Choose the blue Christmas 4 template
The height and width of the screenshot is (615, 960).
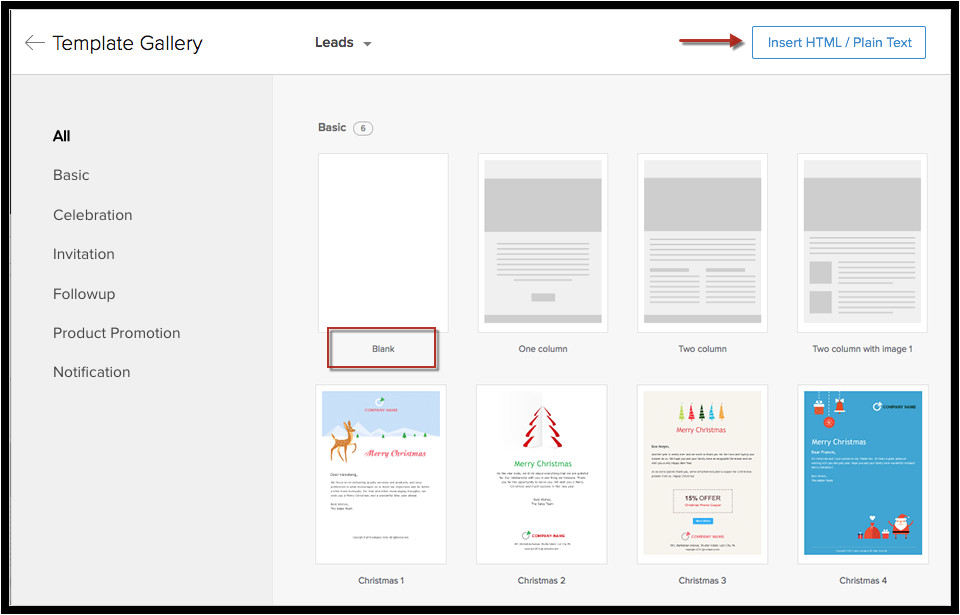pos(863,474)
